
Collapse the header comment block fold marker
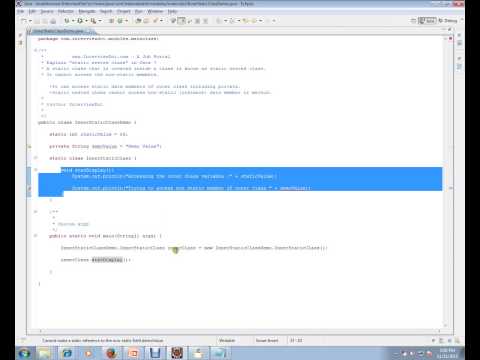(35, 50)
